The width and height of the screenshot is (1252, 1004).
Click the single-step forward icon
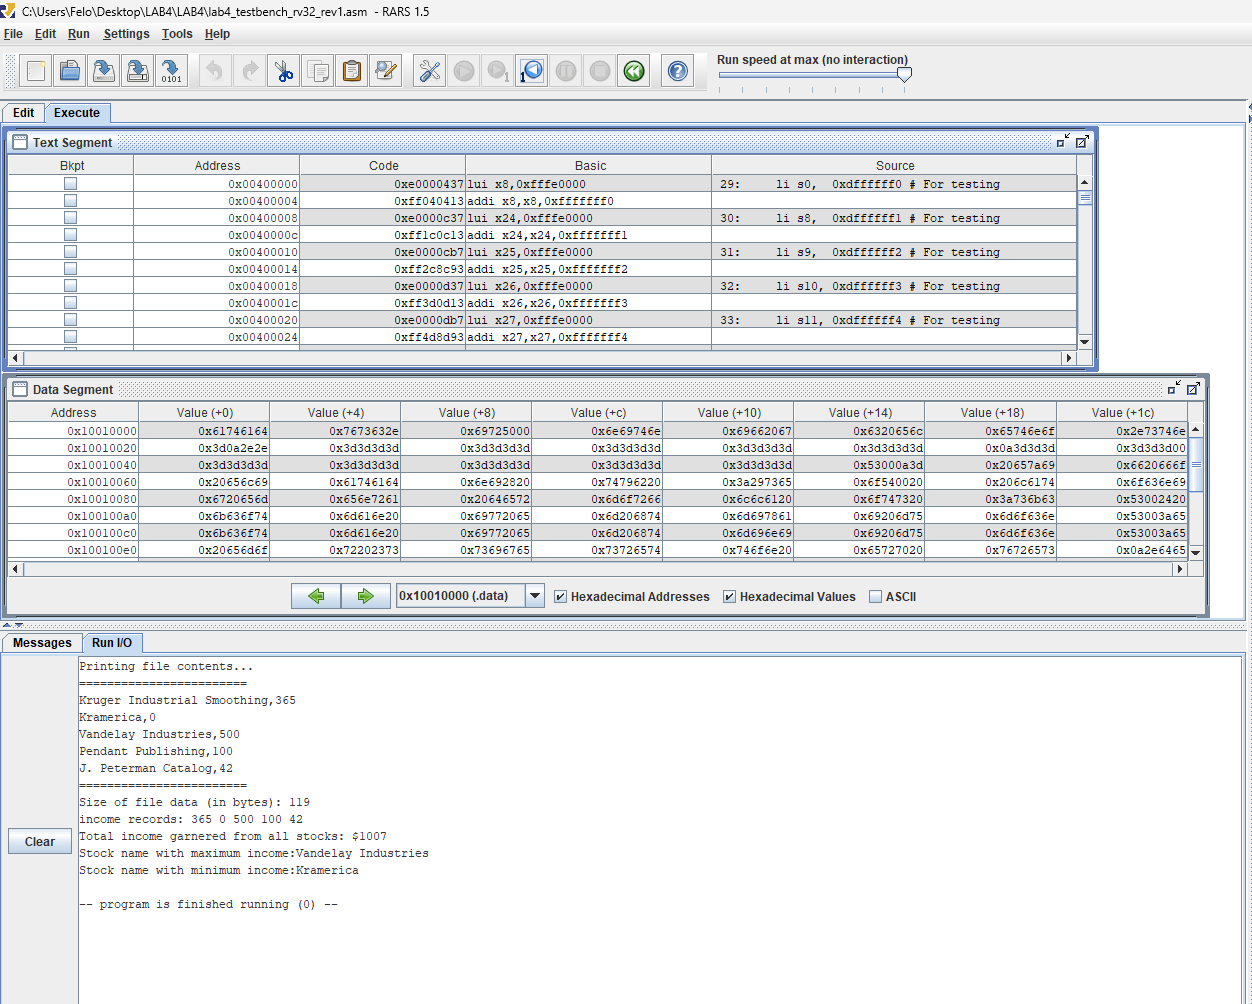point(498,71)
